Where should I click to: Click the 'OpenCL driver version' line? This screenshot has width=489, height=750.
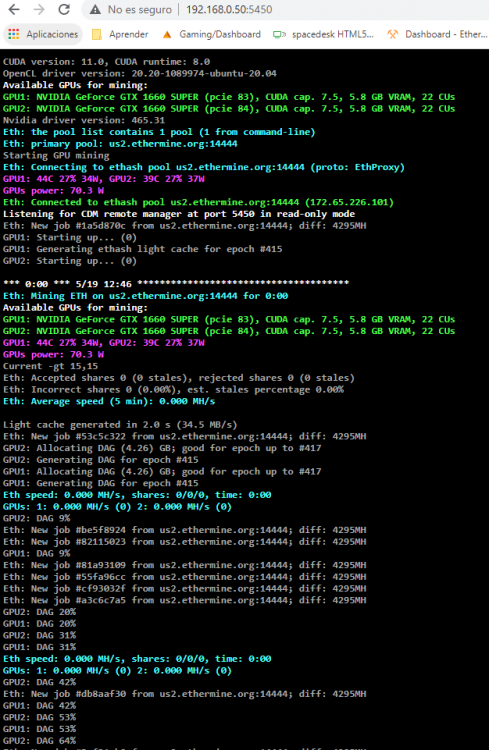coord(140,74)
